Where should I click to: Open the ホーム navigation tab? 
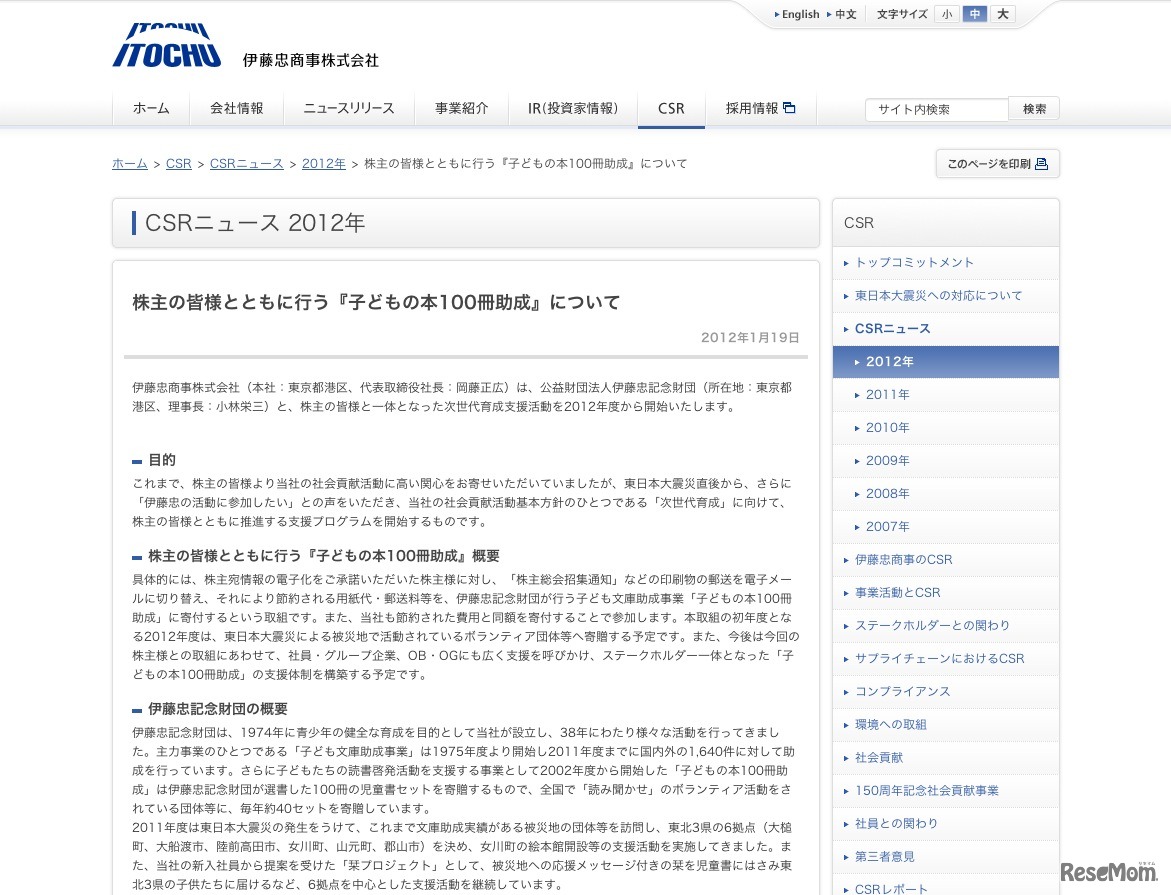[151, 109]
